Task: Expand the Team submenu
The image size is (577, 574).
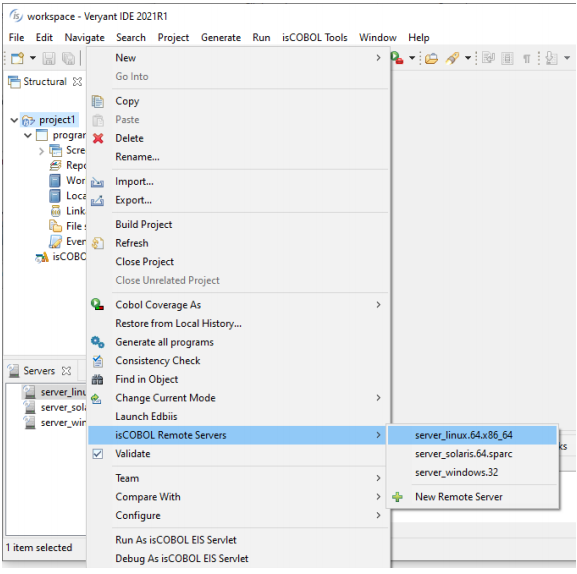Action: tap(238, 479)
